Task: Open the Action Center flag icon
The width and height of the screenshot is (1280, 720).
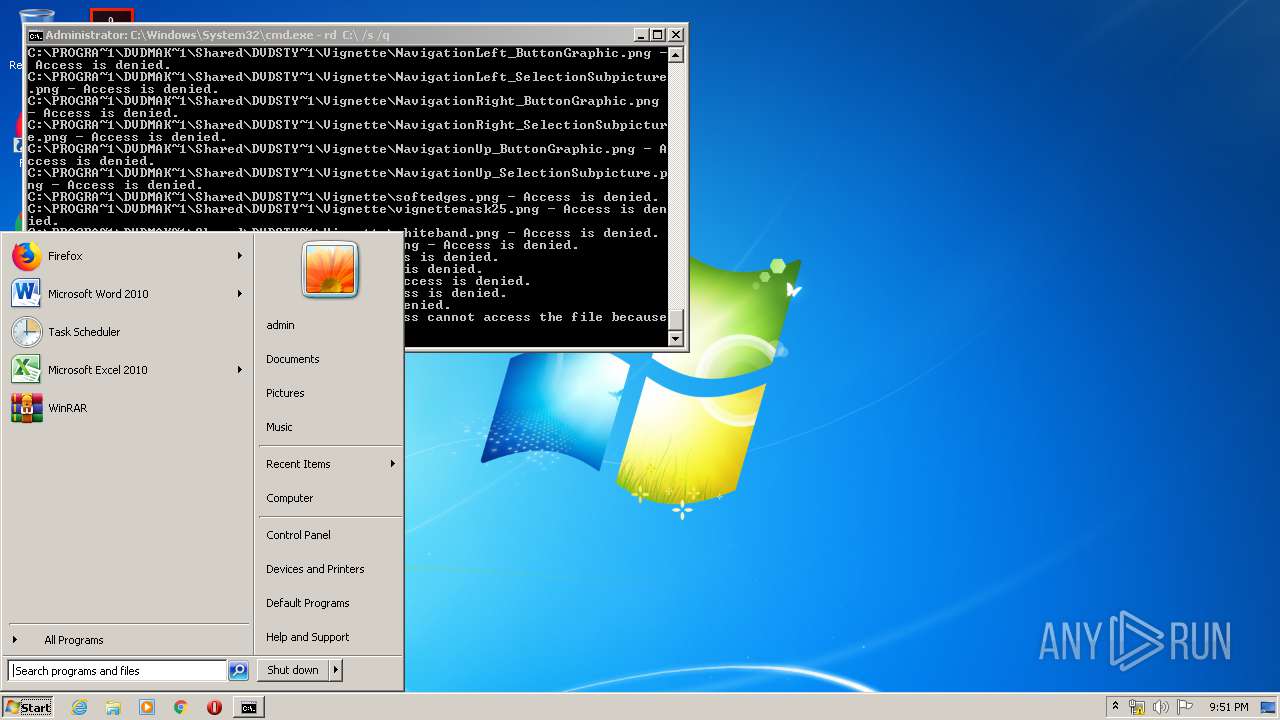Action: tap(1185, 707)
